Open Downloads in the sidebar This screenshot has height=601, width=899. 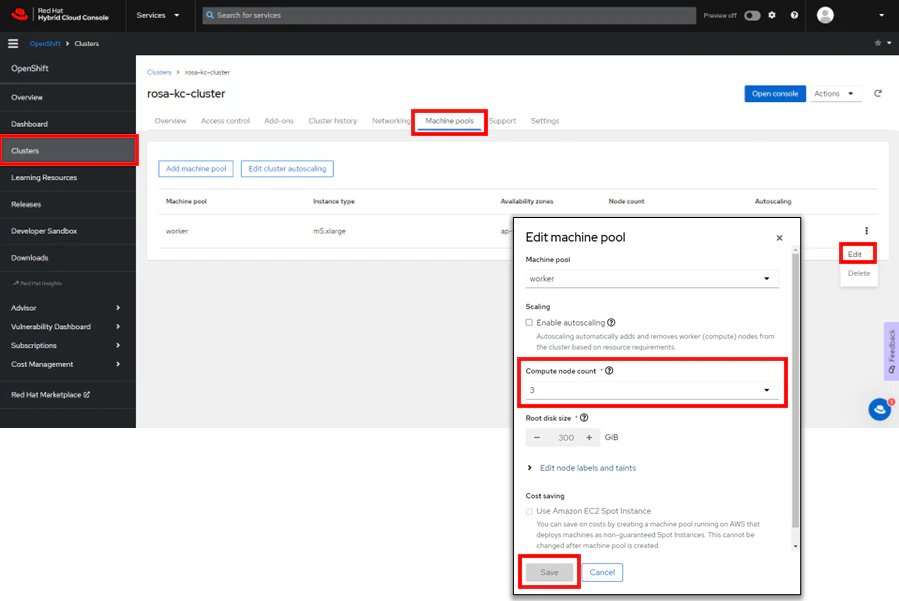click(x=68, y=258)
